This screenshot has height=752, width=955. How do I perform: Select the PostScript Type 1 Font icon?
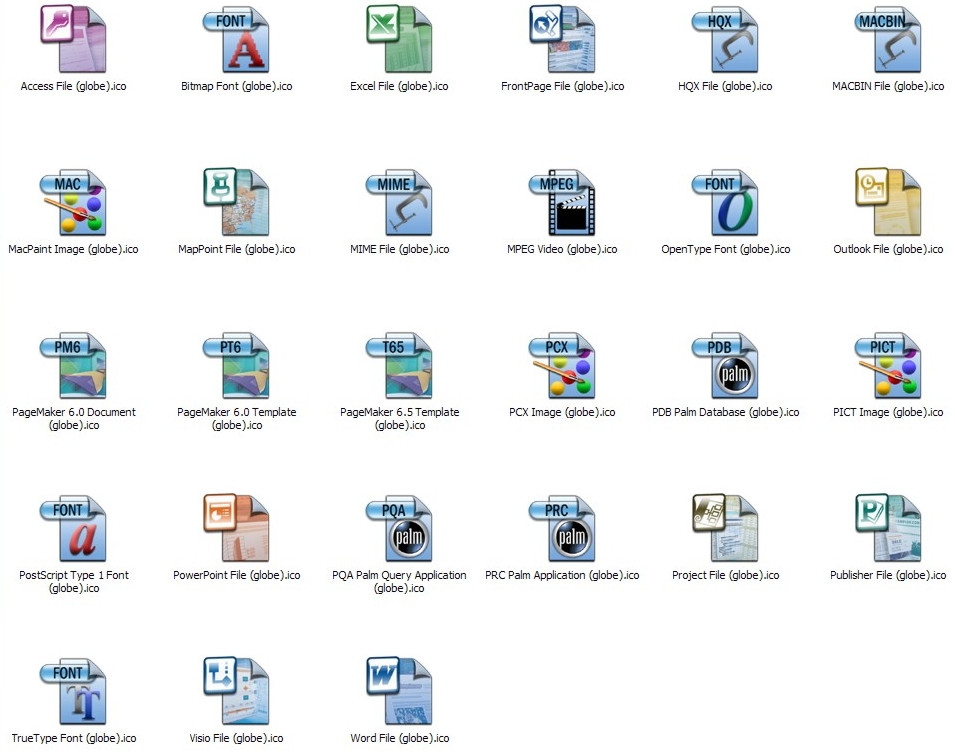click(x=74, y=528)
